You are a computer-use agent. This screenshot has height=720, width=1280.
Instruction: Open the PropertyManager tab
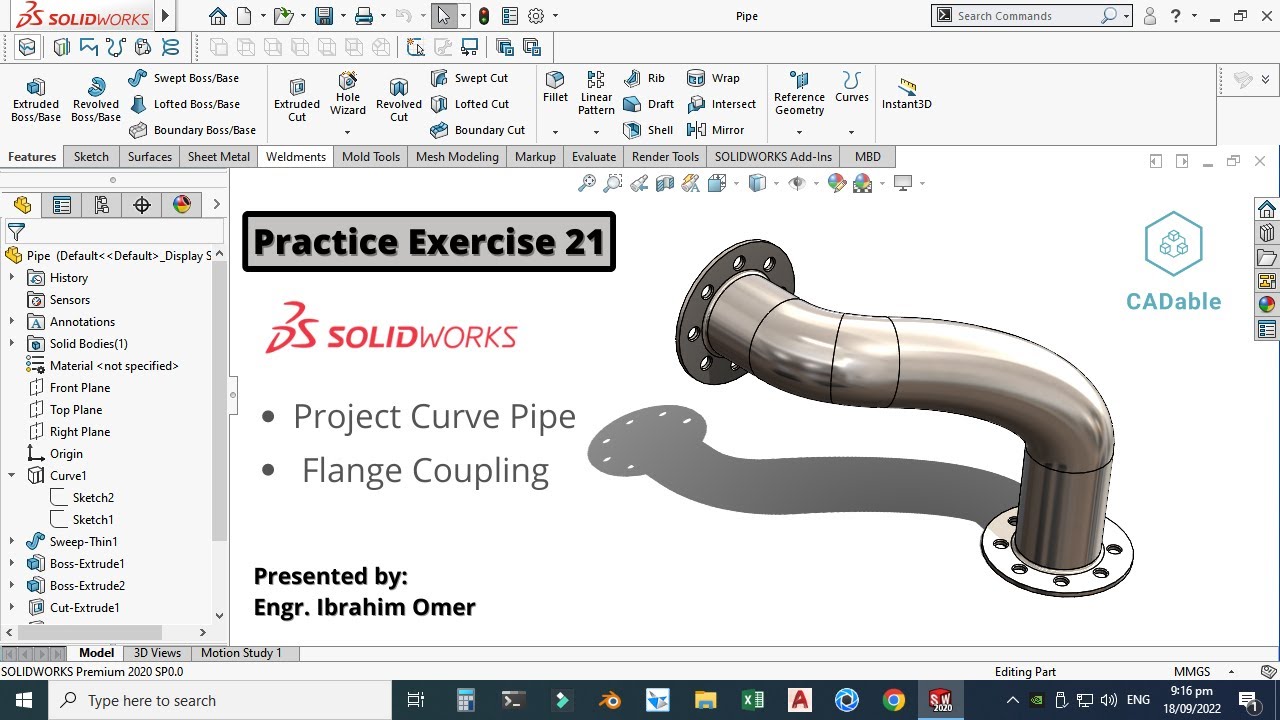(x=62, y=205)
